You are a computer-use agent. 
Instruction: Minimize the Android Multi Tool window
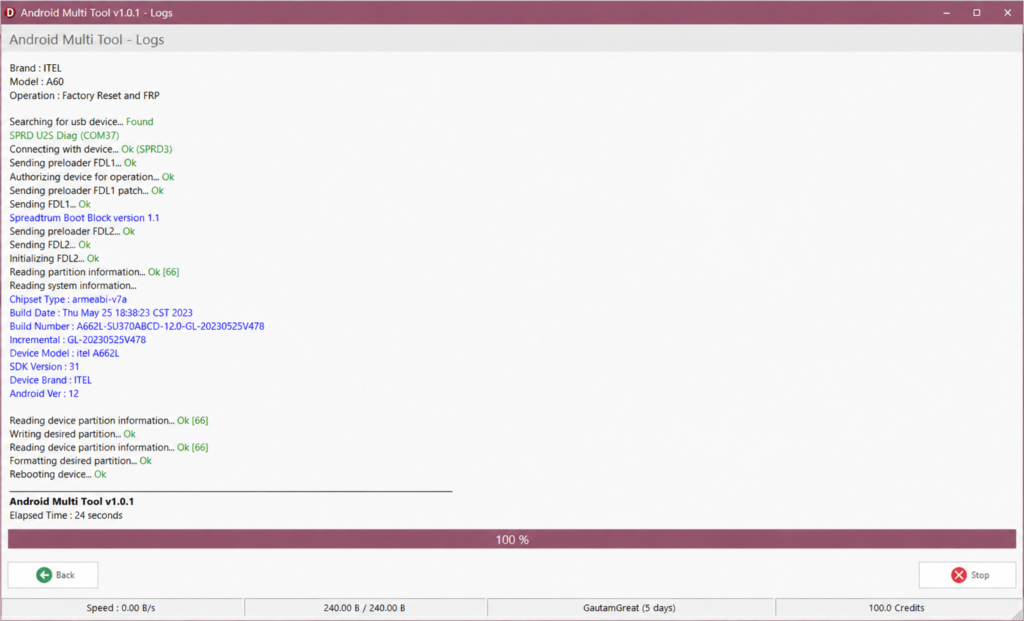coord(946,12)
